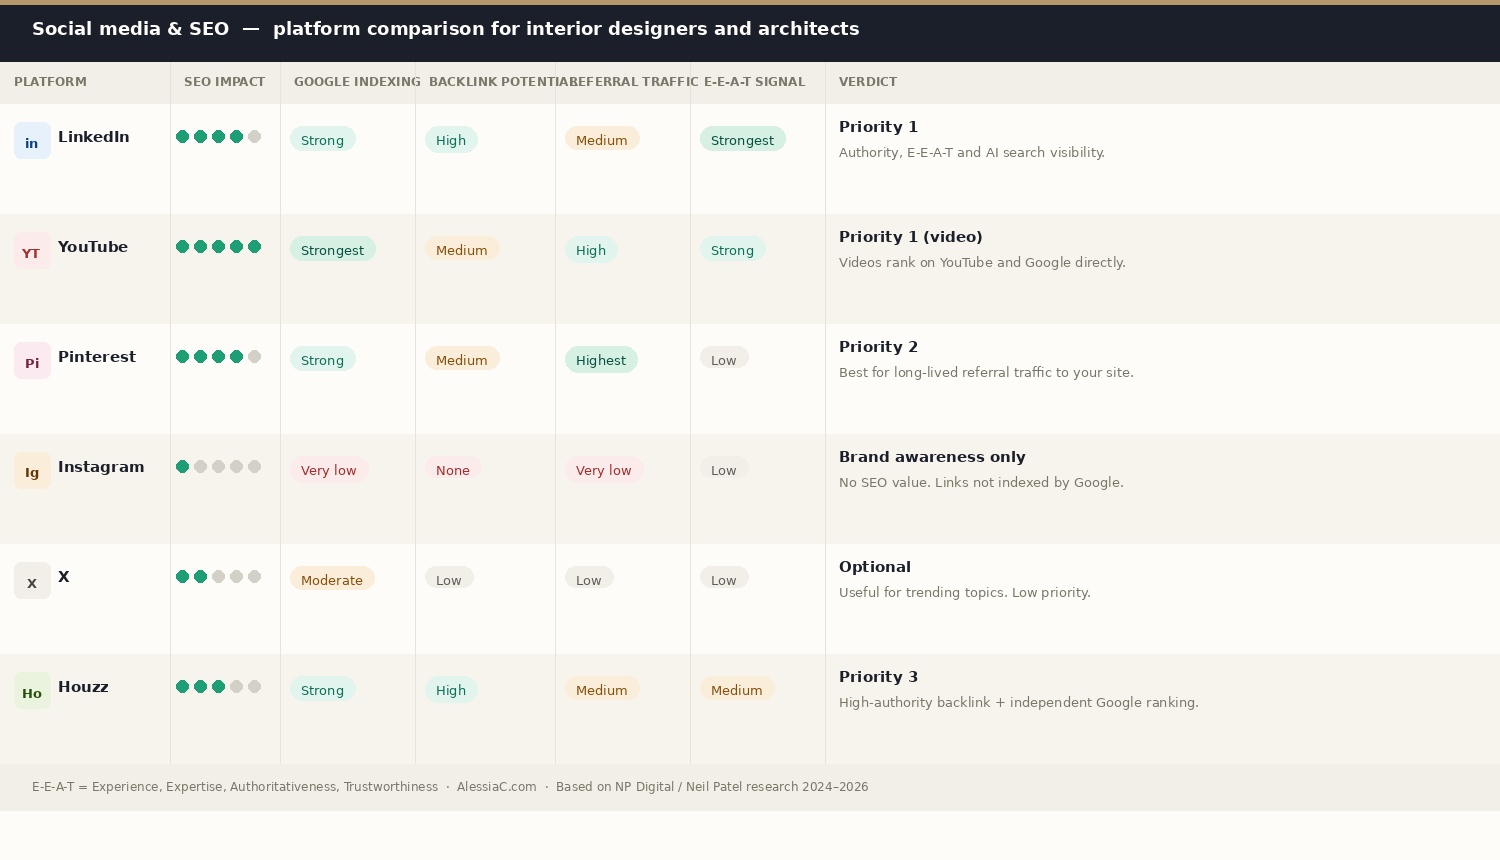The height and width of the screenshot is (860, 1500).
Task: Click LinkedIn's Strongest E-E-A-T badge
Action: [742, 140]
